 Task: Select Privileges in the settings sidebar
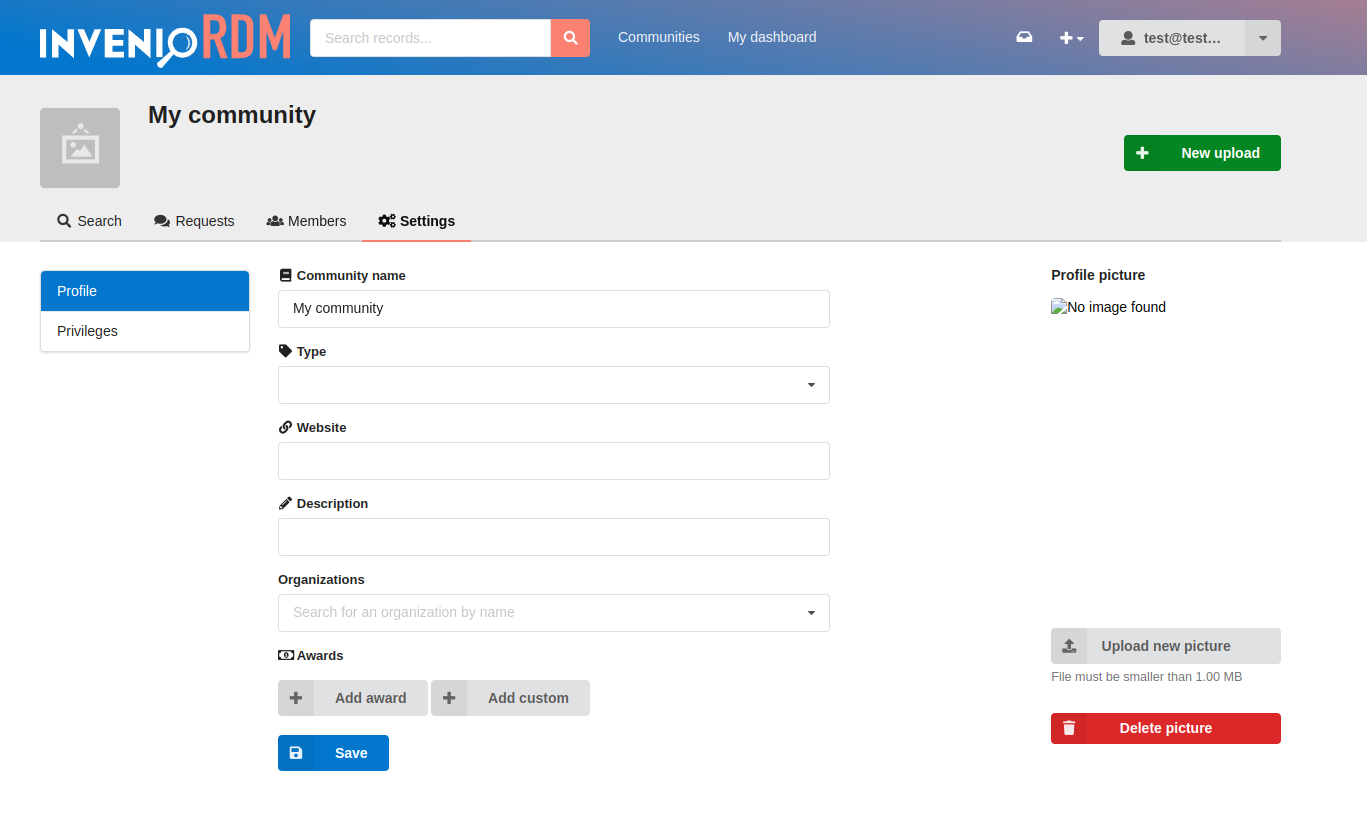87,331
